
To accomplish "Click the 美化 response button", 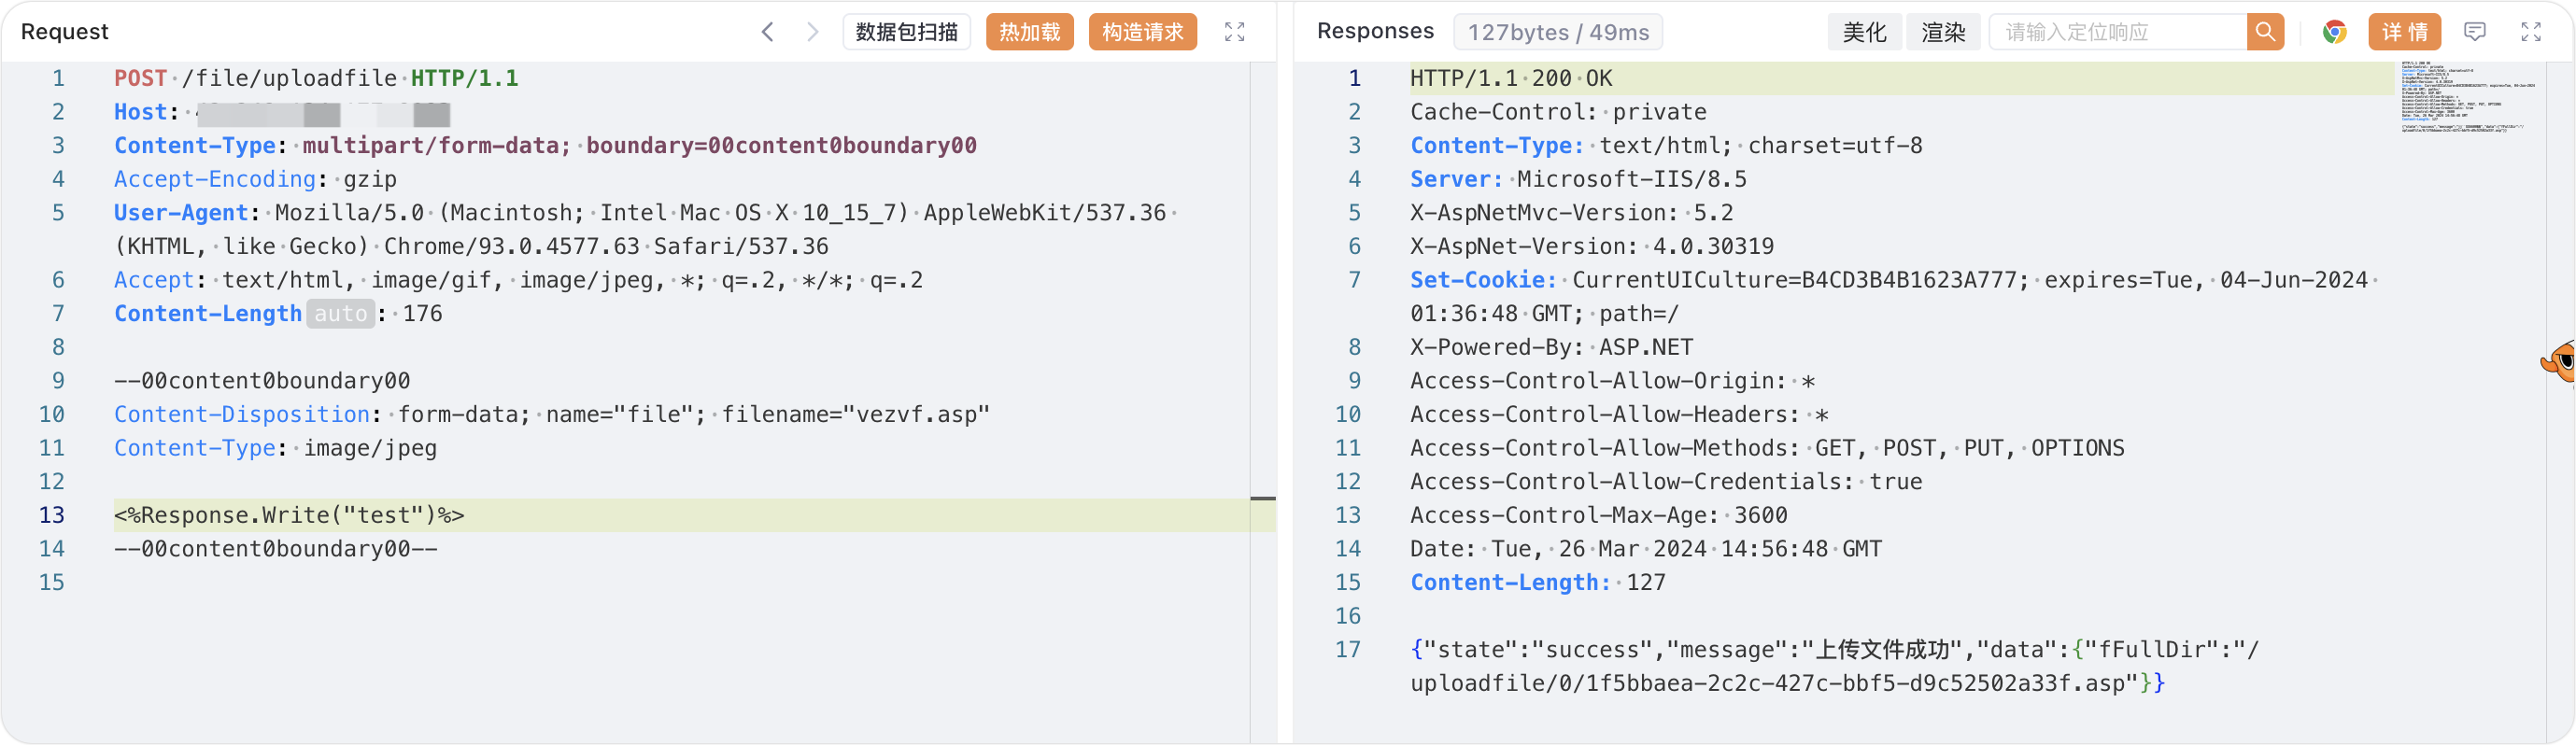I will (x=1864, y=32).
